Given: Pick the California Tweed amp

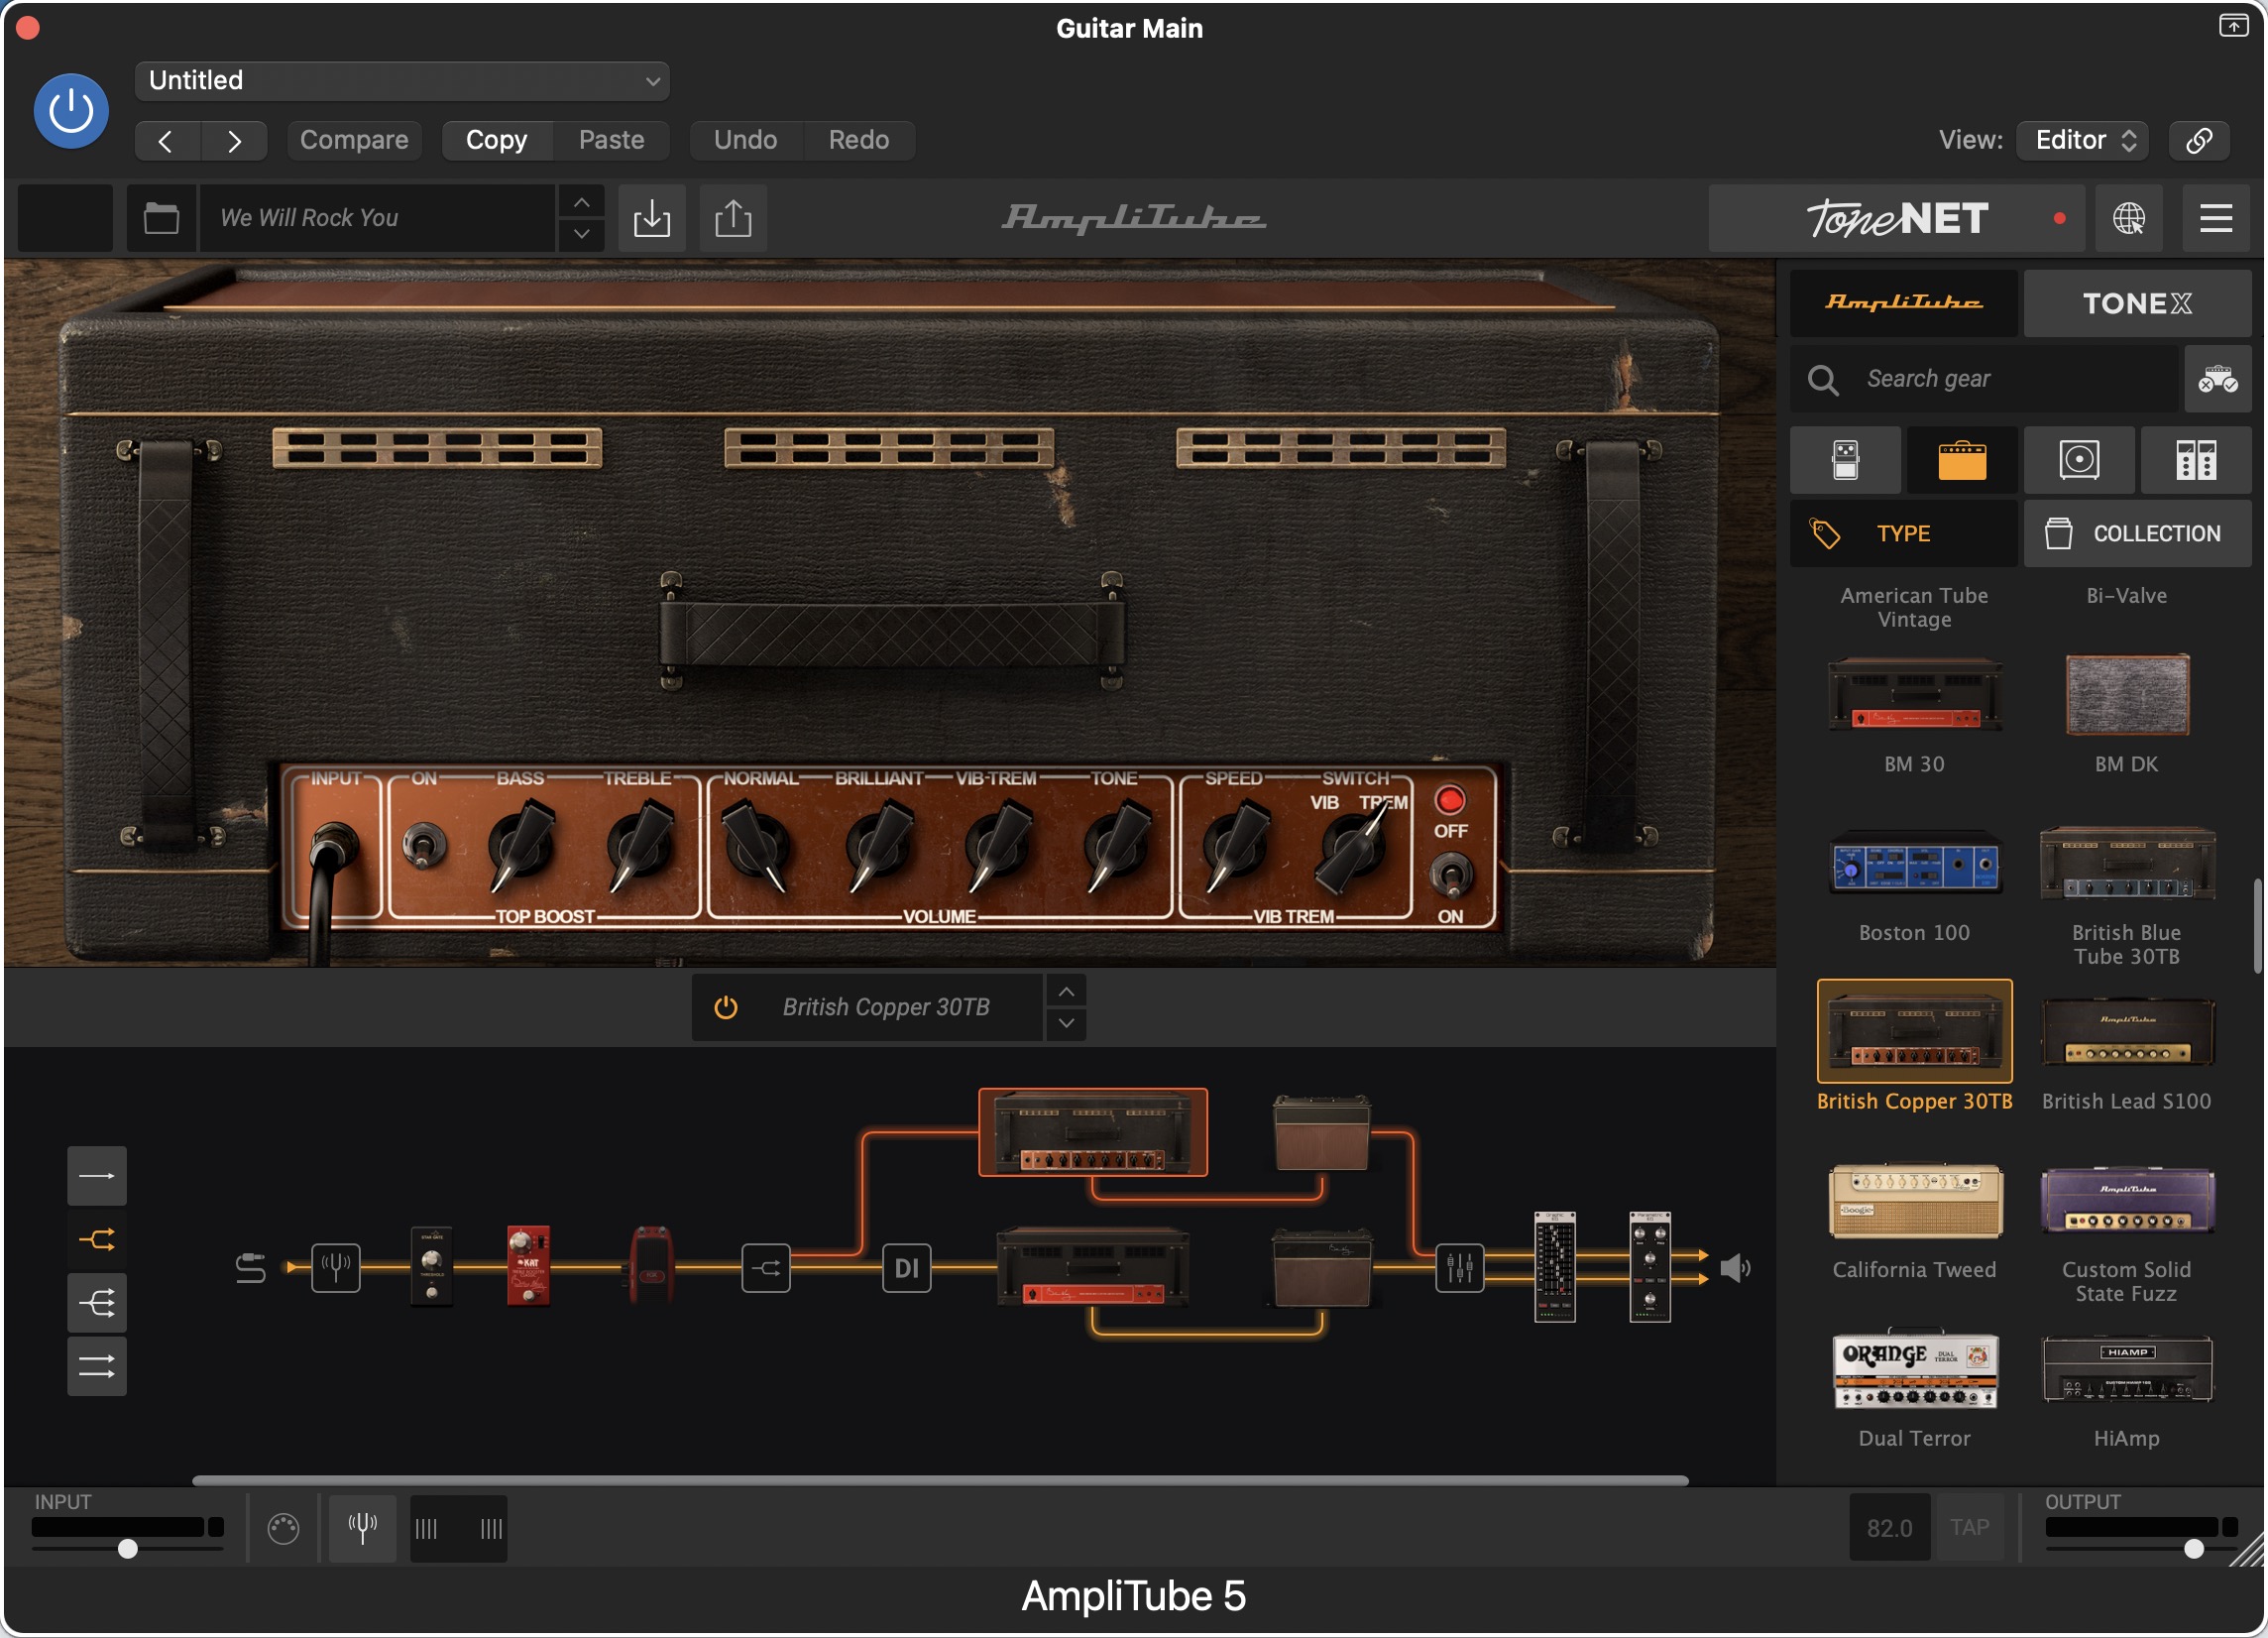Looking at the screenshot, I should (1915, 1200).
